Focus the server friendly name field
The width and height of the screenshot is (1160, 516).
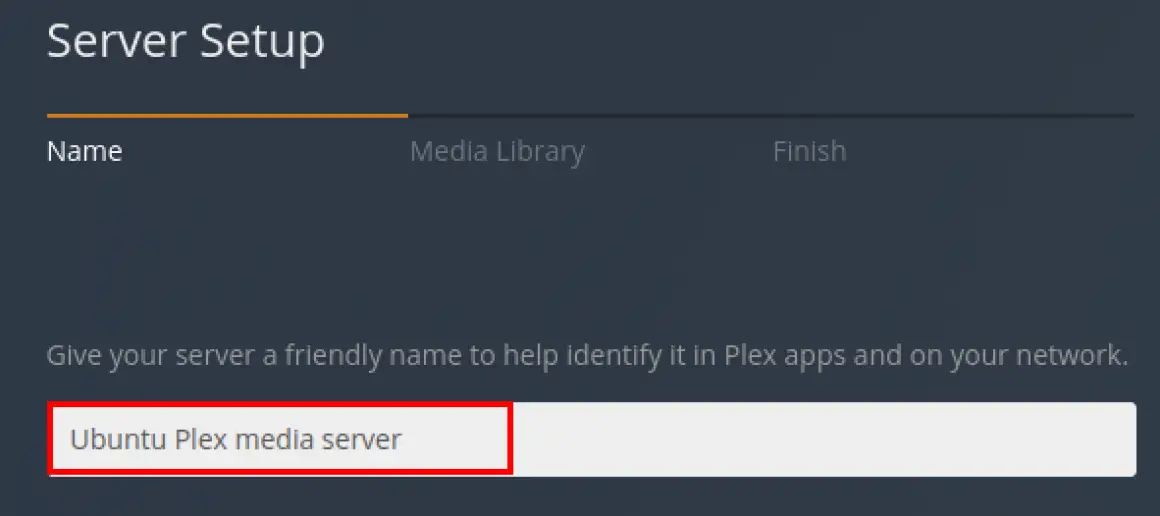[592, 439]
